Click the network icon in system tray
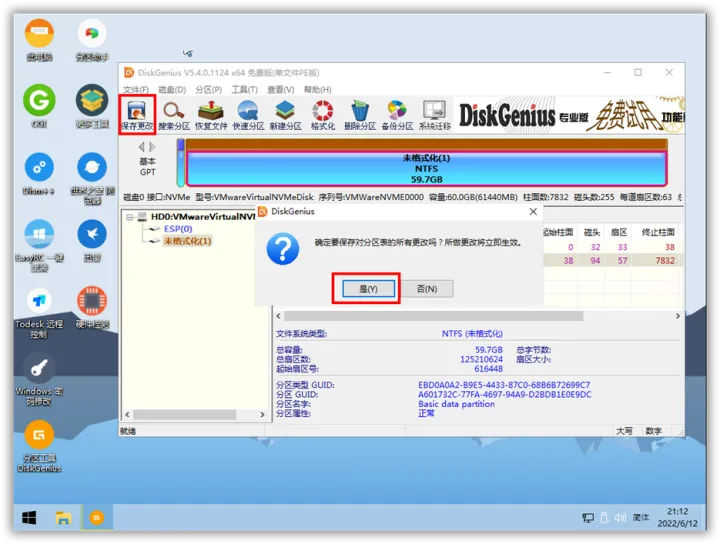720x544 pixels. (588, 518)
